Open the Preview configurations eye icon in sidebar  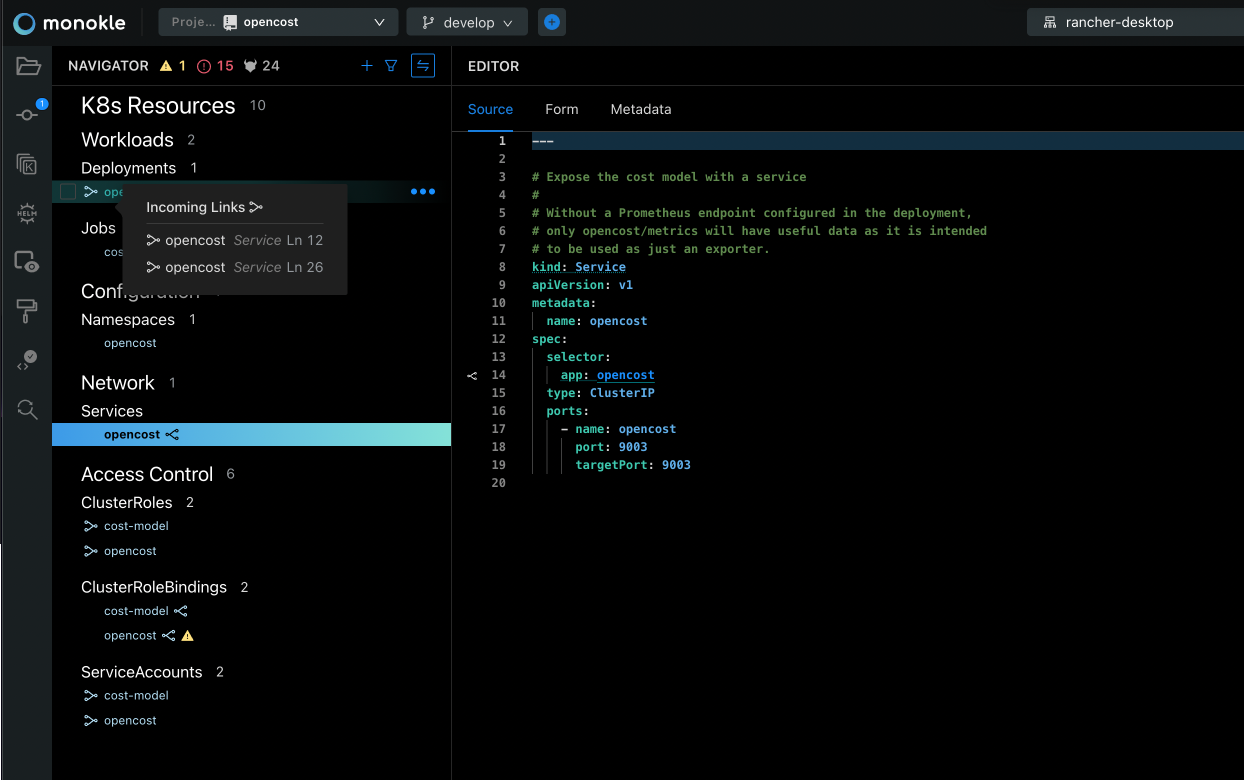tap(27, 262)
